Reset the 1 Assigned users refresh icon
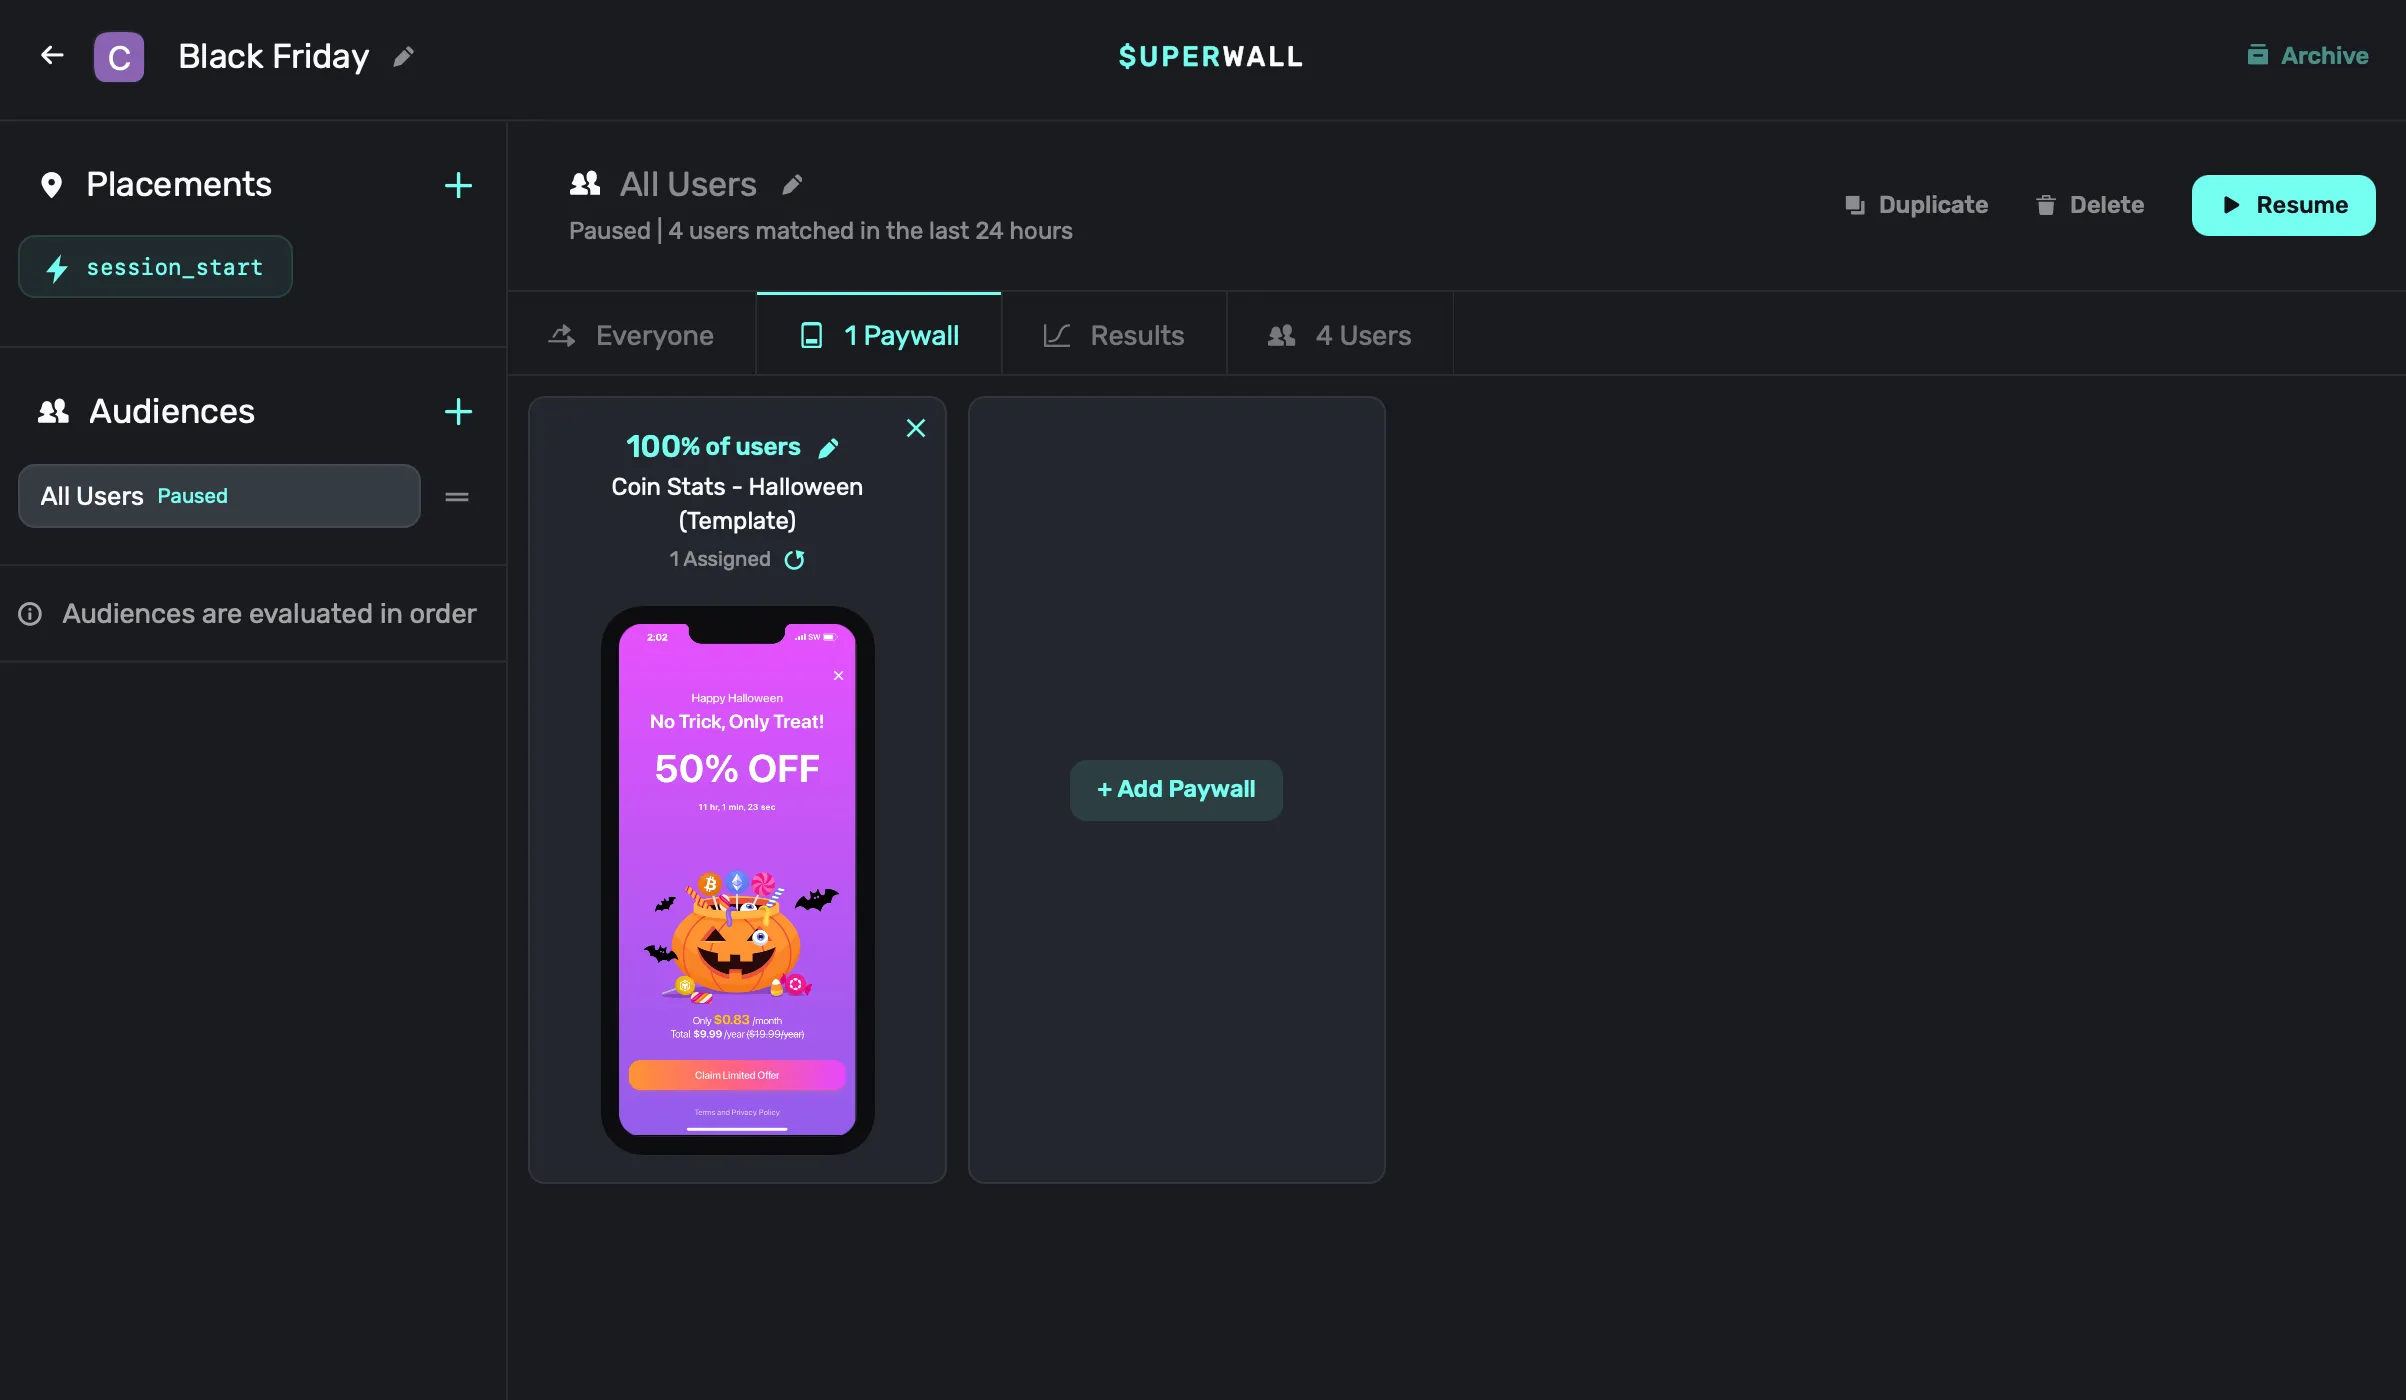Viewport: 2406px width, 1400px height. click(794, 559)
